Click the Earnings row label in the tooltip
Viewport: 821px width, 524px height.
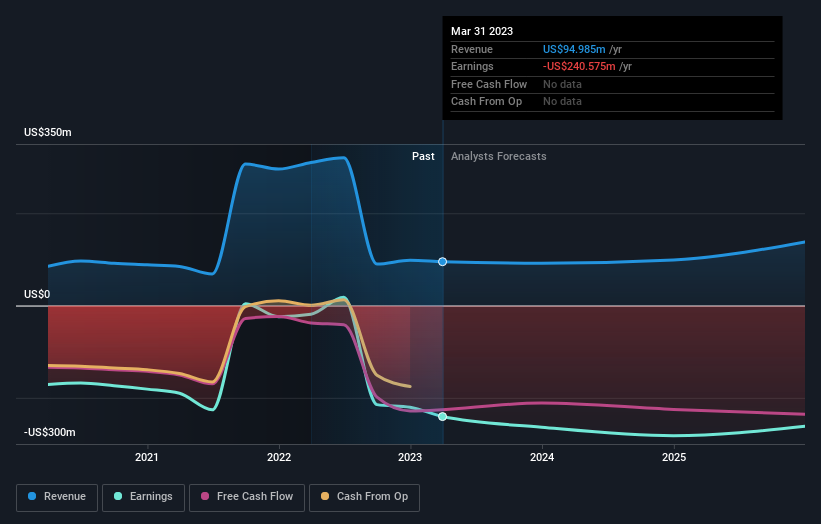(472, 66)
